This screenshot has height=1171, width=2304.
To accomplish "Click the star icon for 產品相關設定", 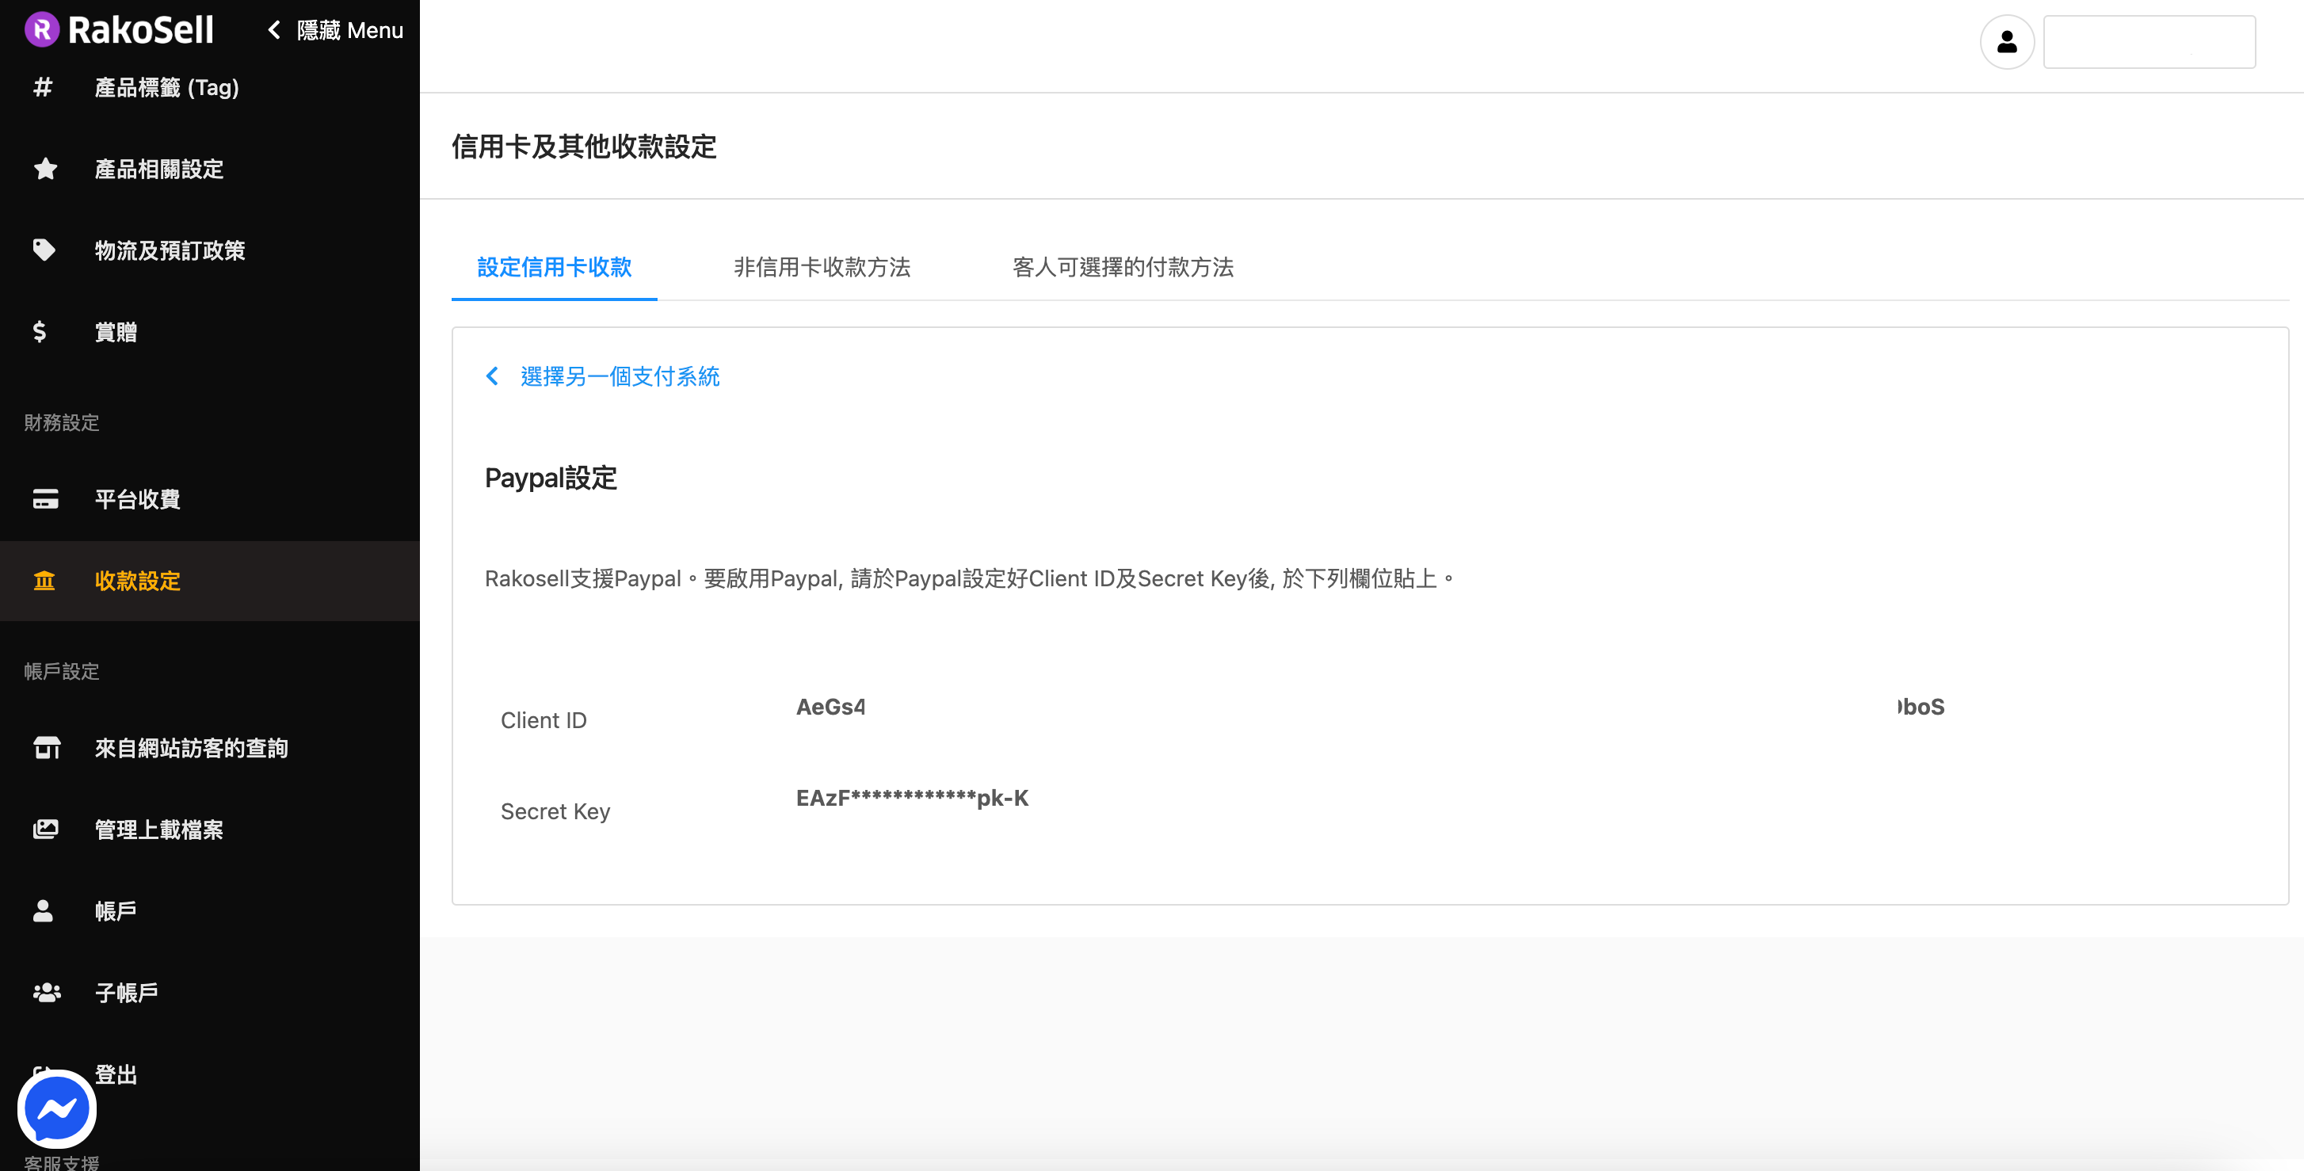I will 44,169.
